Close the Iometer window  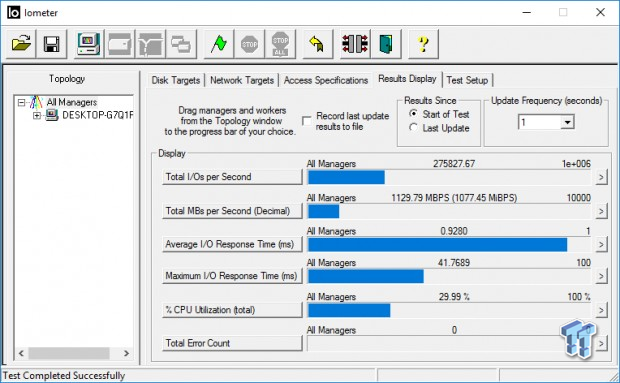click(x=600, y=12)
